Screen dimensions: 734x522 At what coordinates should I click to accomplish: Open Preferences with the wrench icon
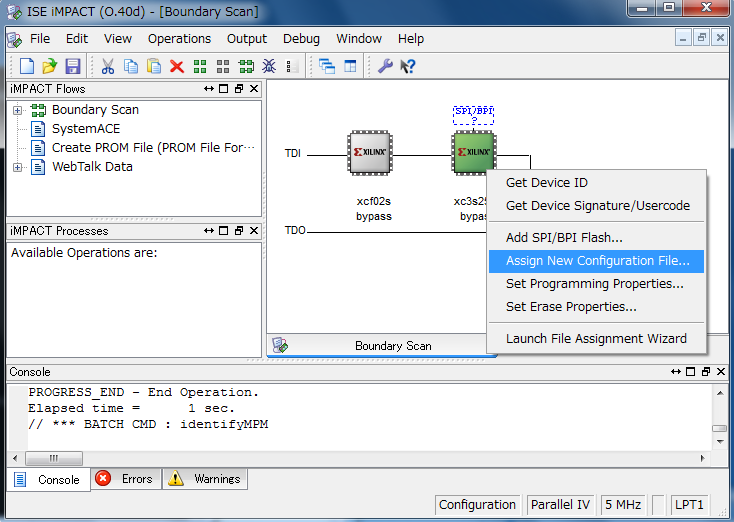point(385,66)
